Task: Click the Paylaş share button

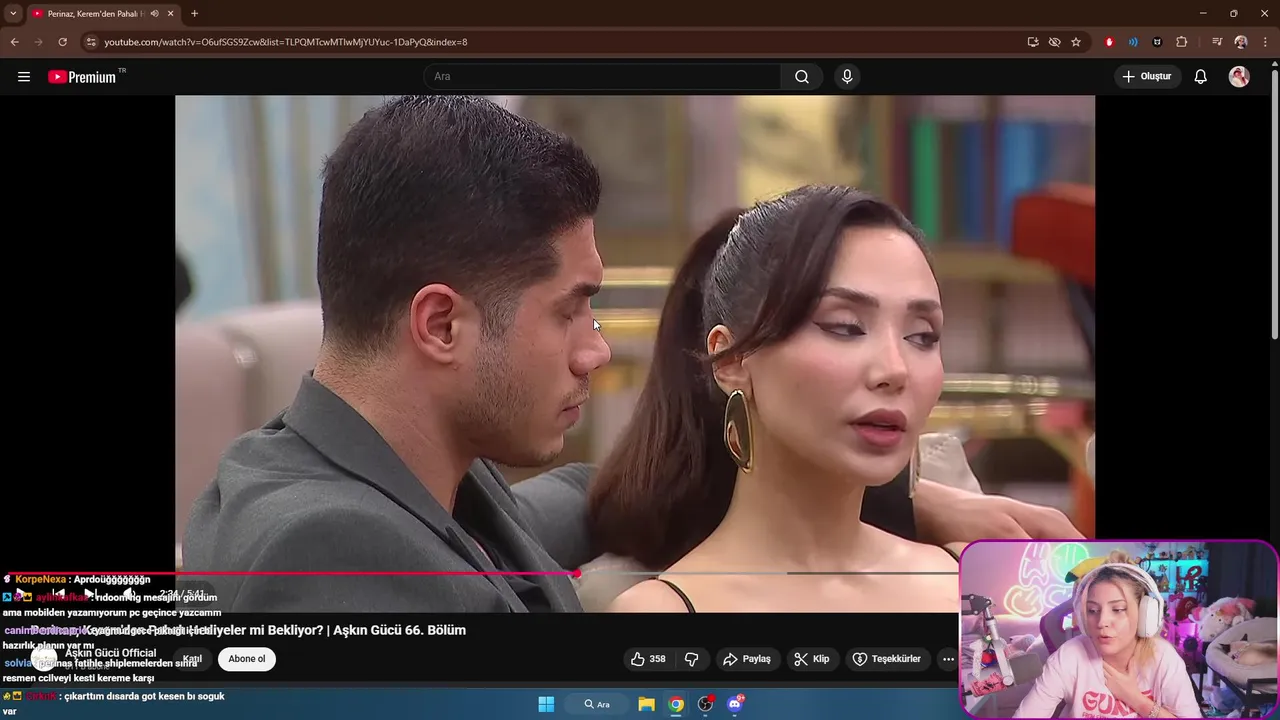Action: (747, 659)
